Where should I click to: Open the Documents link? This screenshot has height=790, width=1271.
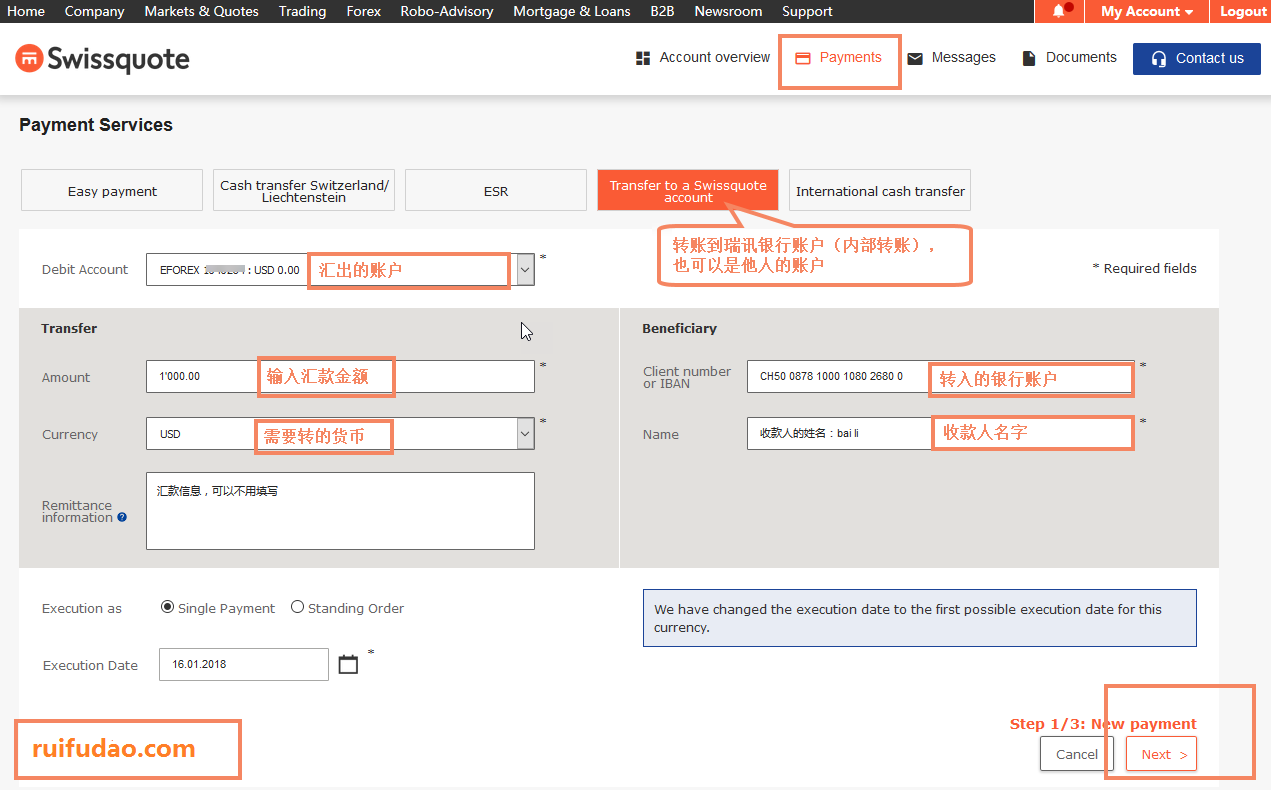tap(1069, 58)
